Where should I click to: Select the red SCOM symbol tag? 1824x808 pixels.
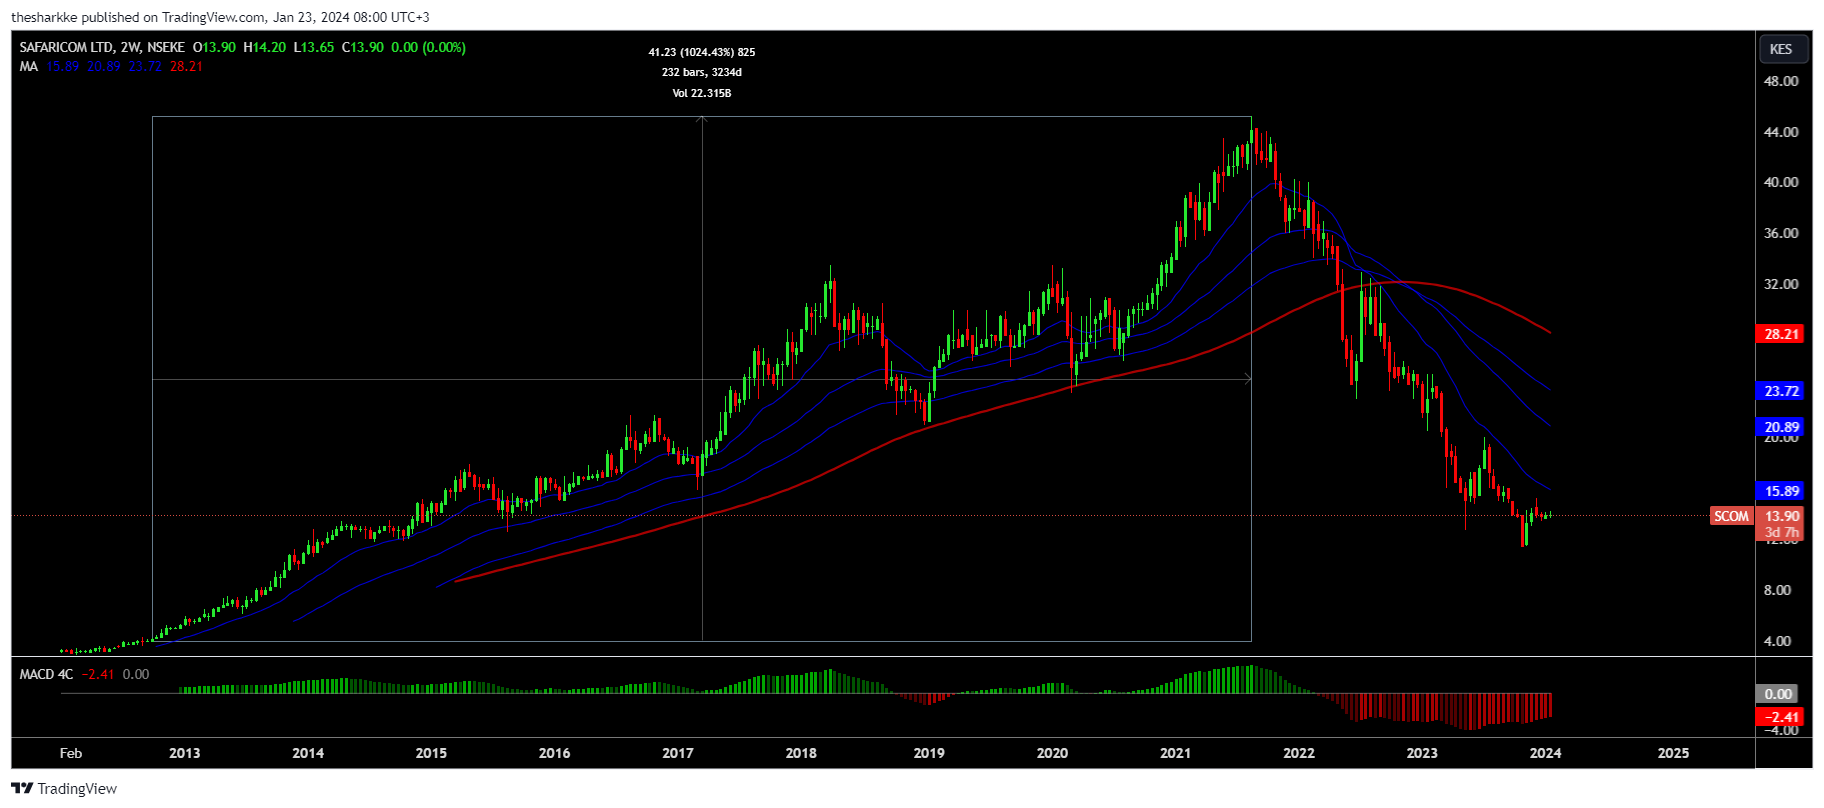[1731, 516]
